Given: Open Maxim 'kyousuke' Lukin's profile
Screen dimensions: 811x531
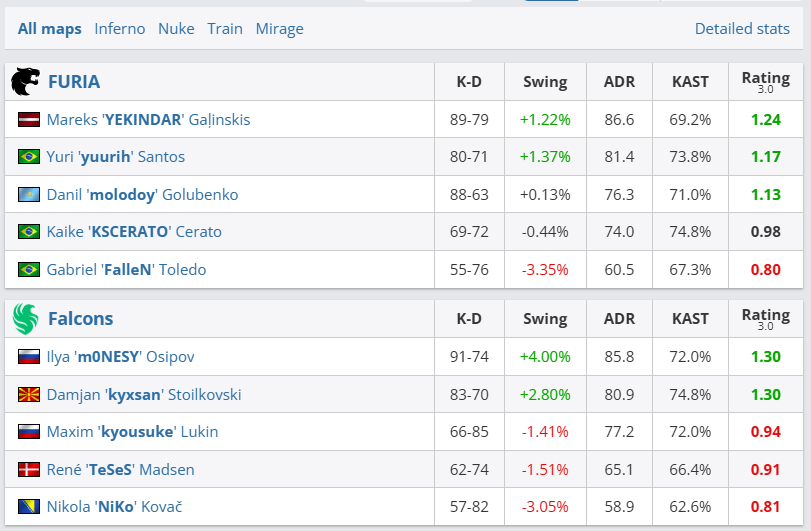Looking at the screenshot, I should click(x=132, y=432).
